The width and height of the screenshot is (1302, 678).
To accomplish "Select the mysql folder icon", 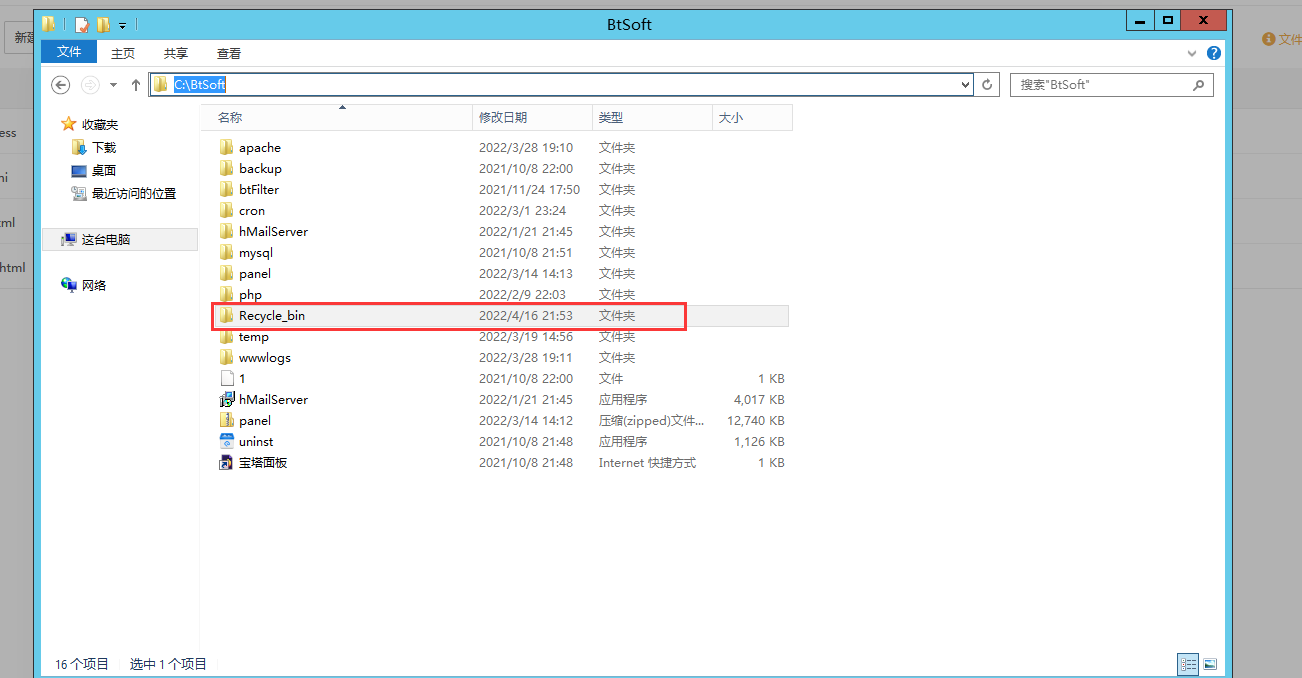I will pos(226,252).
